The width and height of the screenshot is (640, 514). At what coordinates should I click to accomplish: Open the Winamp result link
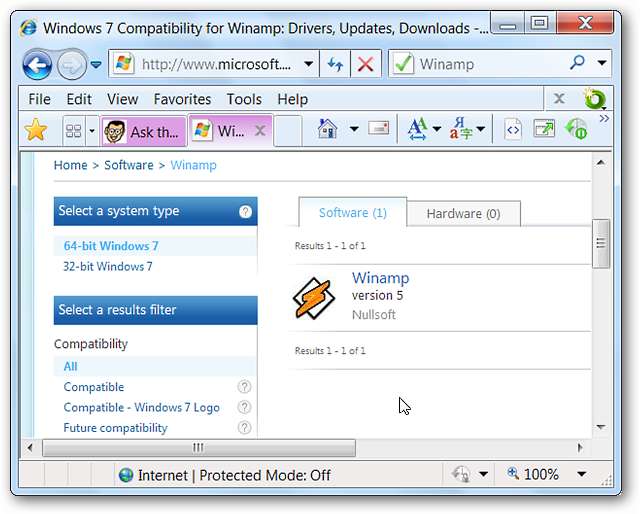[380, 278]
